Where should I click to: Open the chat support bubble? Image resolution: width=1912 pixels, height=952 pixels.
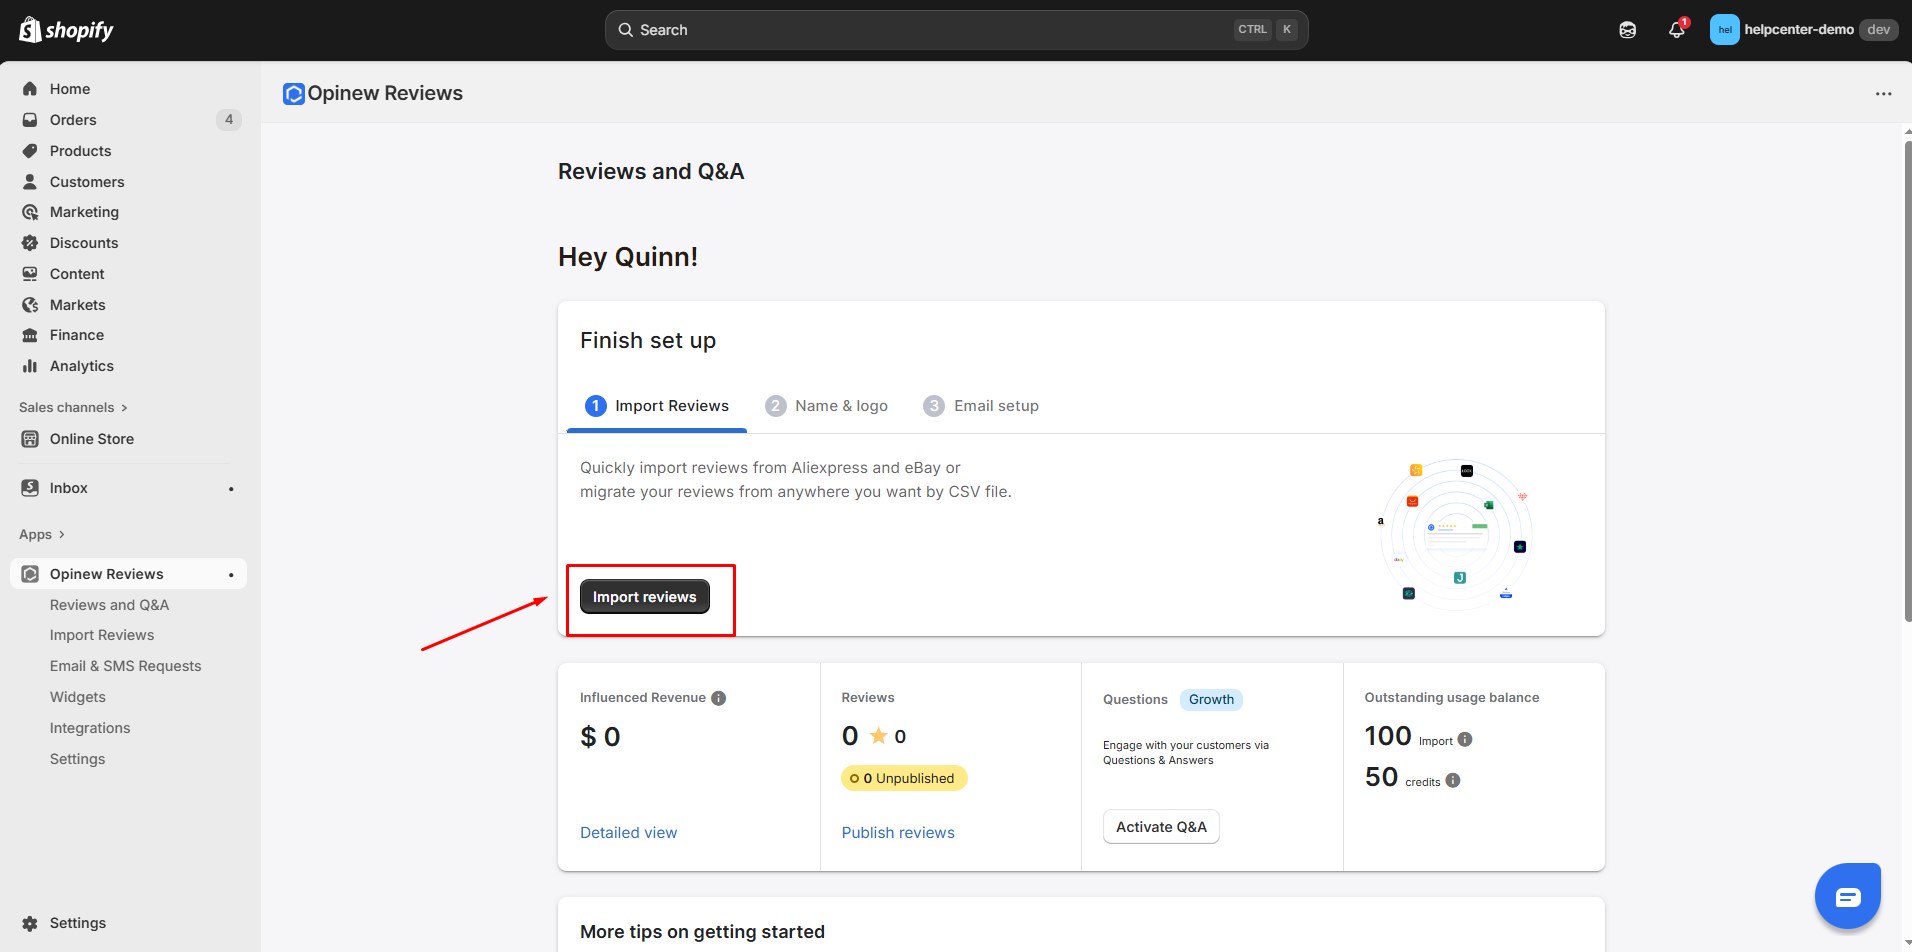point(1847,896)
